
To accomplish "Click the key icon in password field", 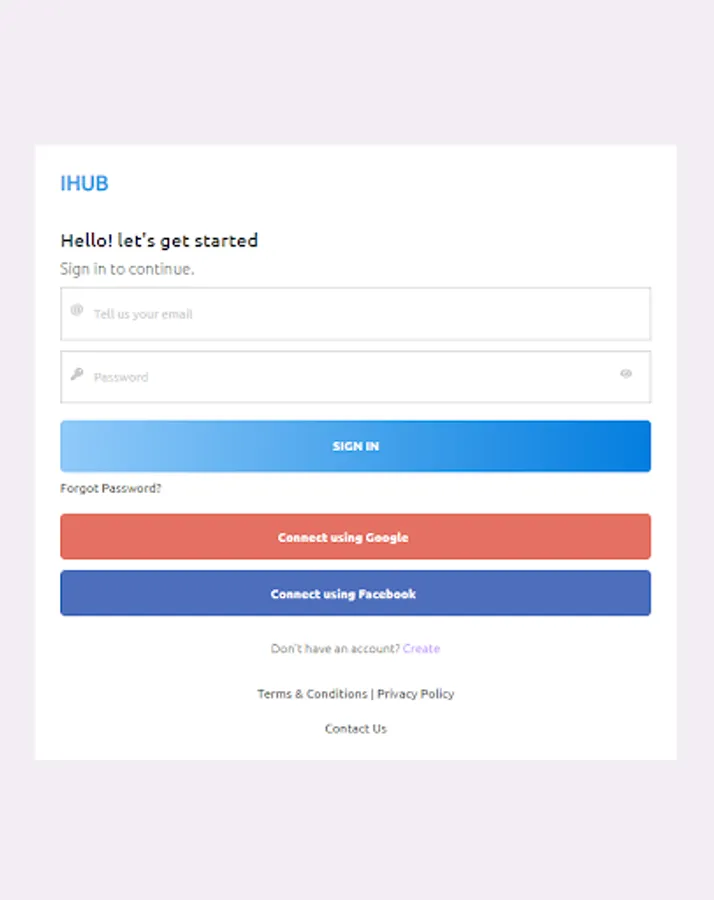I will [77, 374].
